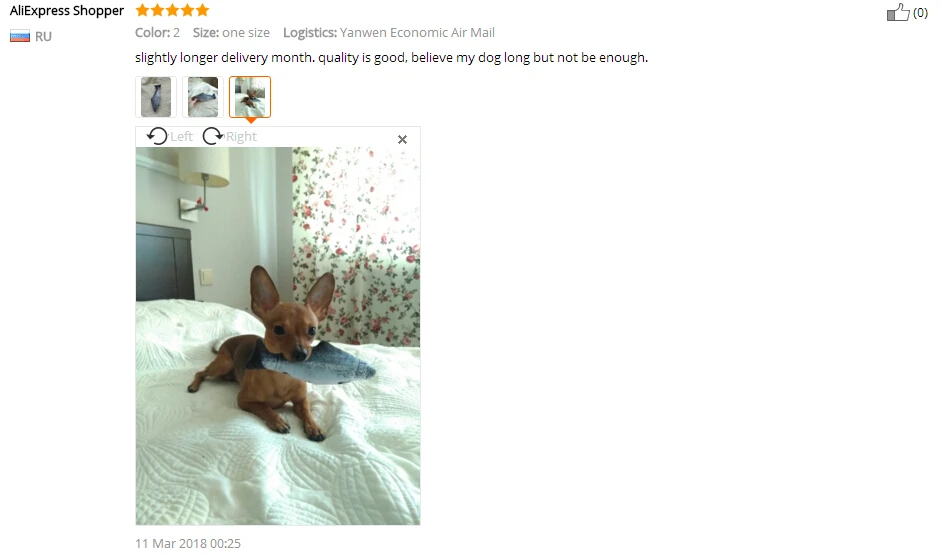Click the review comment text
Viewport: 942px width, 558px height.
tap(392, 58)
